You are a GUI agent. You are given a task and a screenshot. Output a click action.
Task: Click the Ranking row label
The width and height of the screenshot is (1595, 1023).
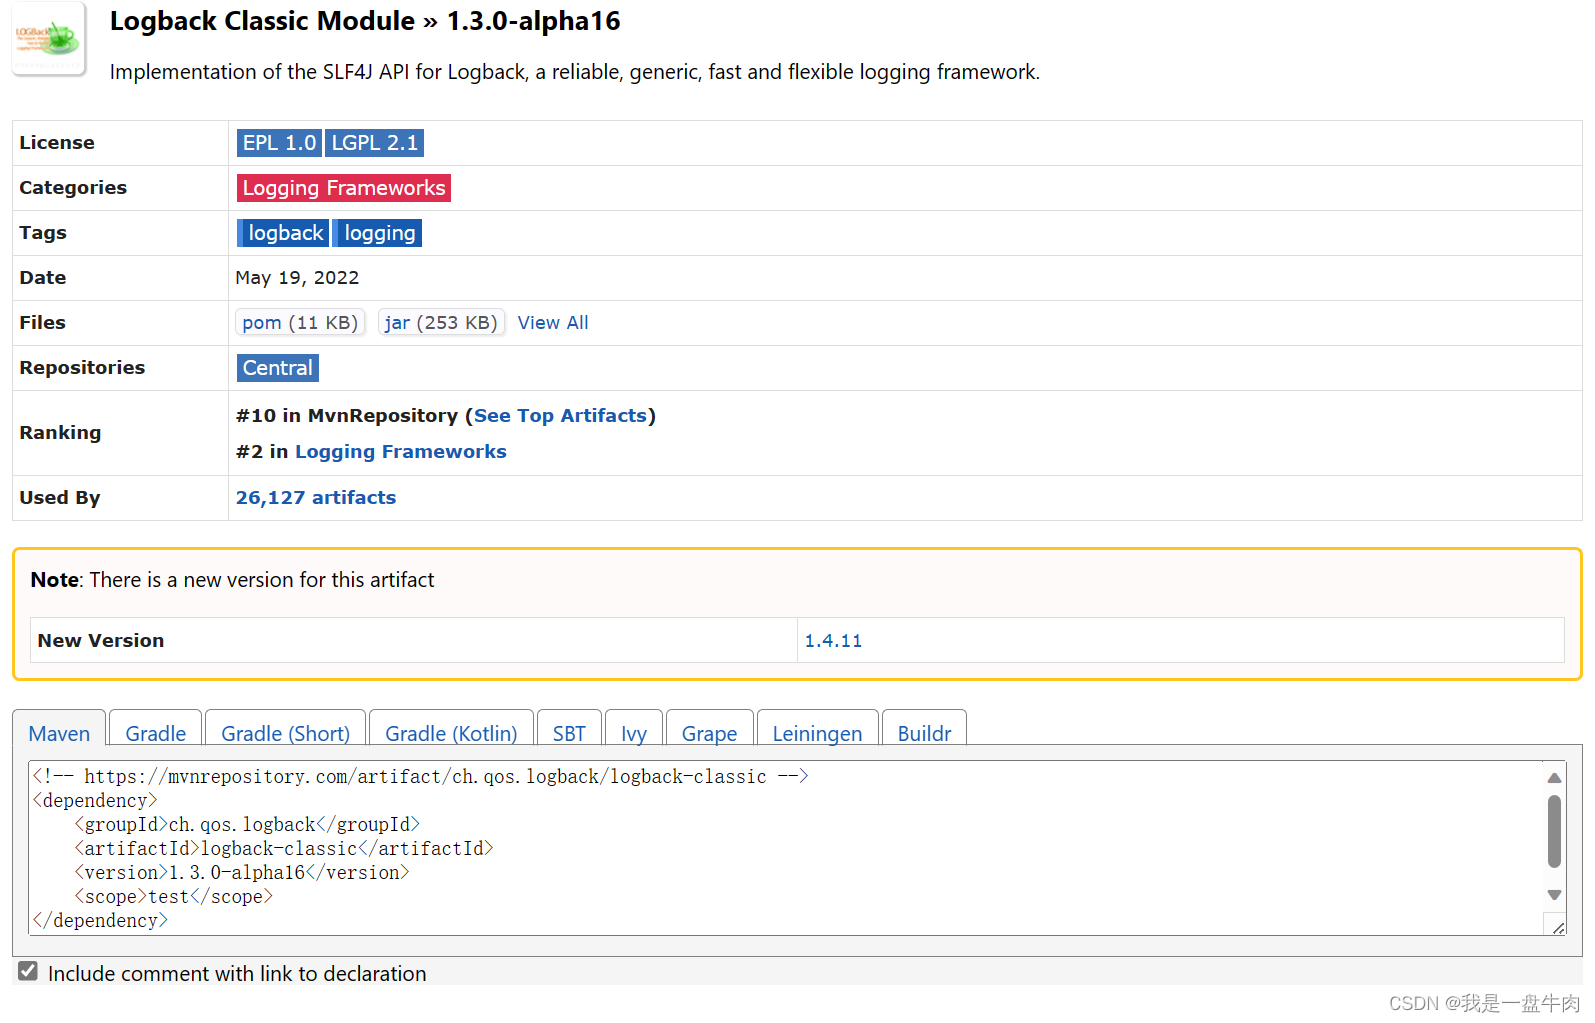pyautogui.click(x=60, y=433)
